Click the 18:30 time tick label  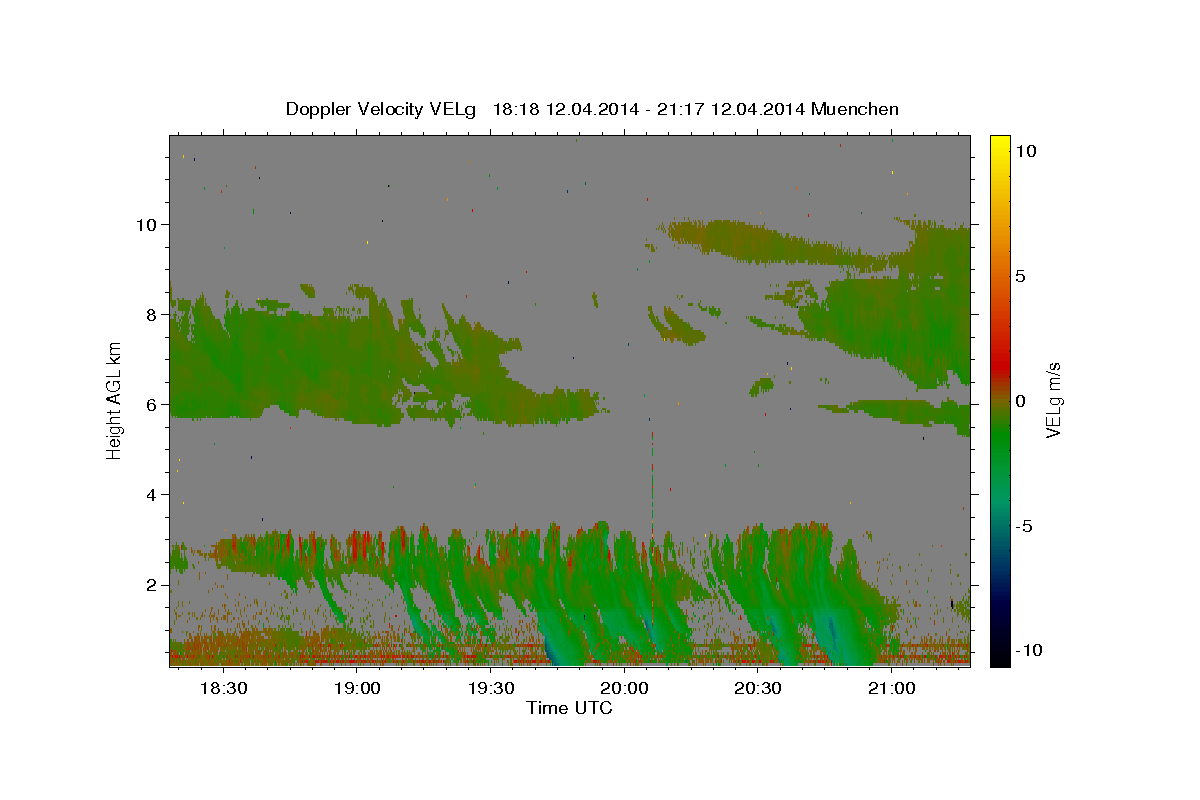coord(223,689)
